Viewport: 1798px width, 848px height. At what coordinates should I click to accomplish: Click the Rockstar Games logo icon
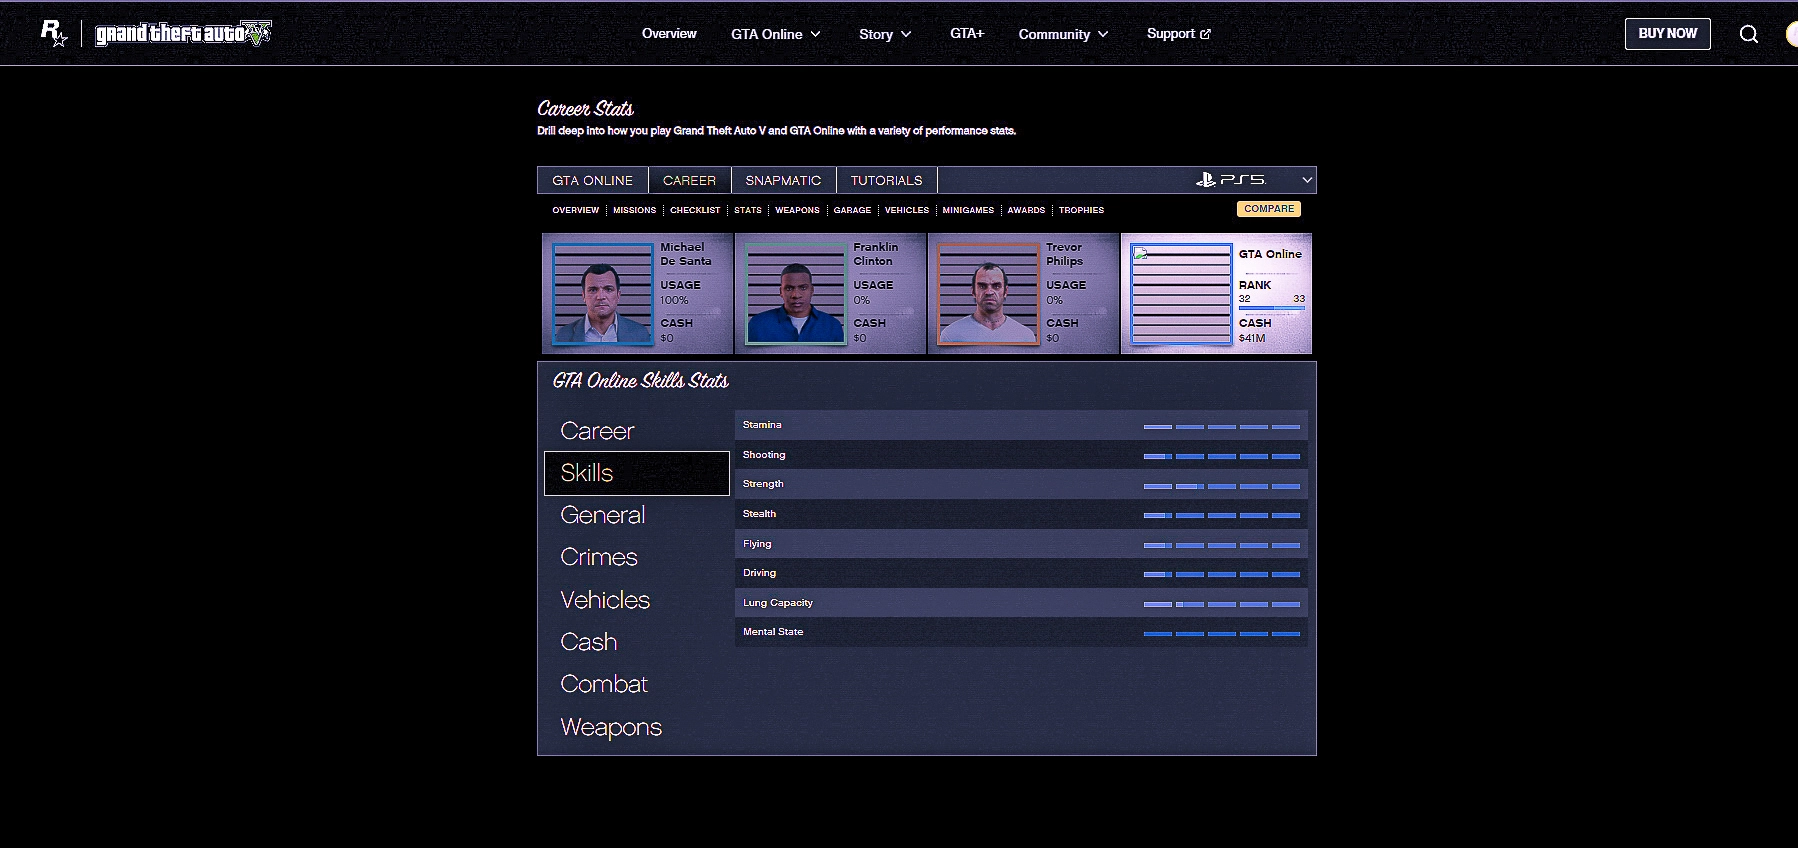coord(53,33)
